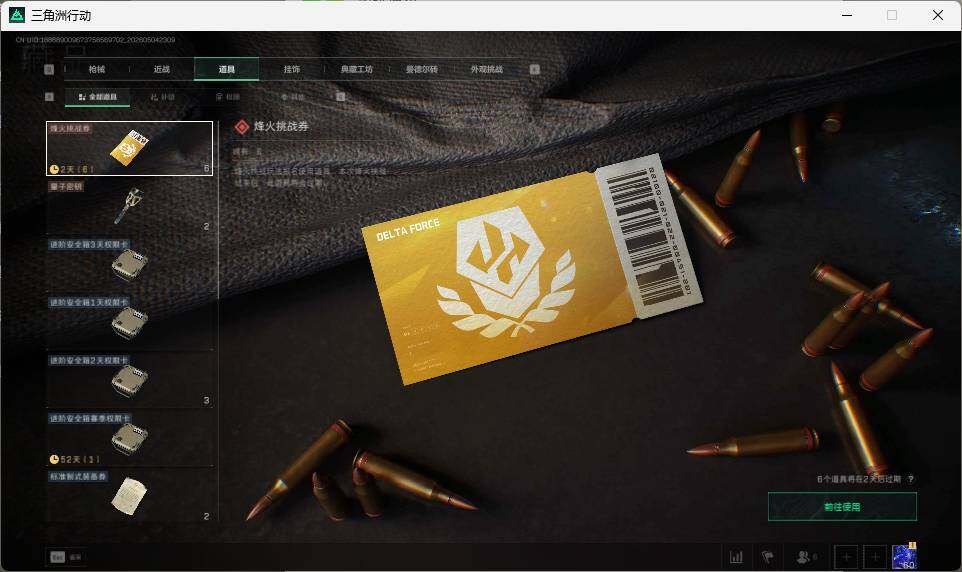Click the flag icon in bottom bar
The image size is (962, 572).
click(x=768, y=557)
